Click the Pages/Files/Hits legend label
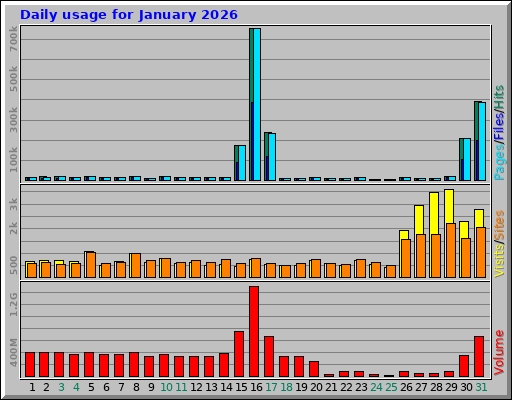Screen dimensions: 512x400 tap(499, 133)
